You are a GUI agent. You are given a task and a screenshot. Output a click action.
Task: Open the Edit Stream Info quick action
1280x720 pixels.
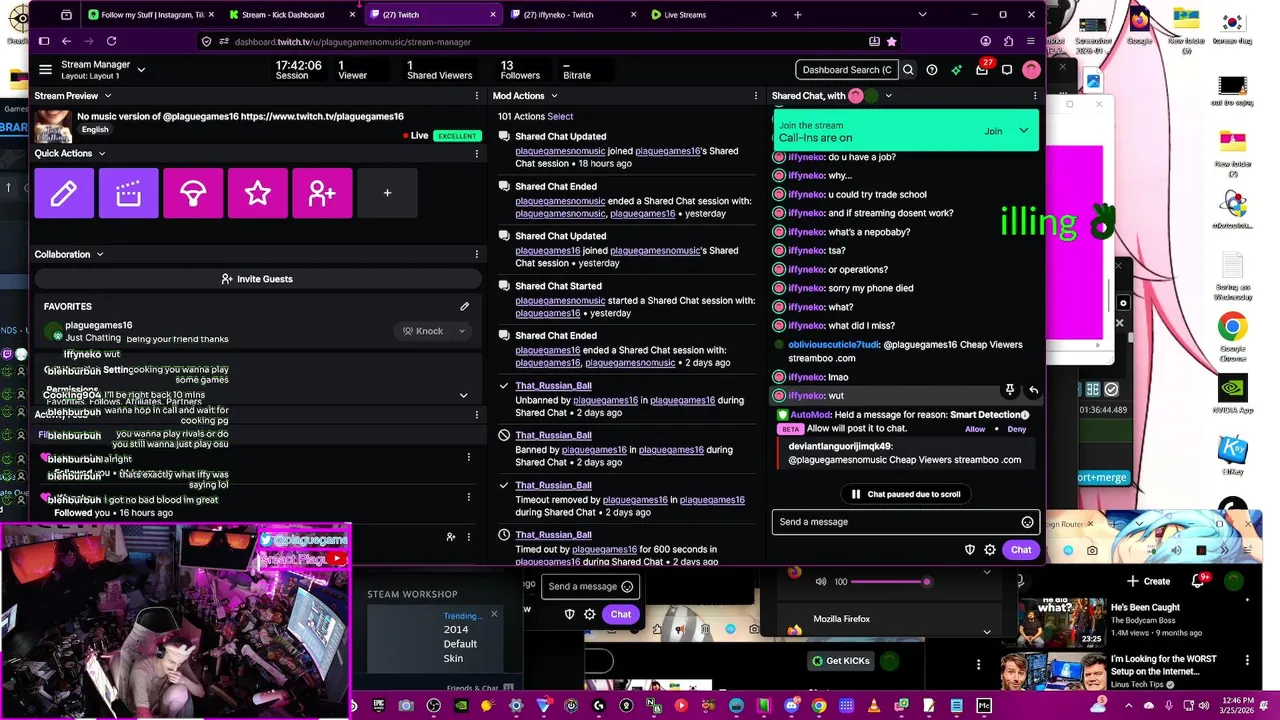(x=64, y=193)
